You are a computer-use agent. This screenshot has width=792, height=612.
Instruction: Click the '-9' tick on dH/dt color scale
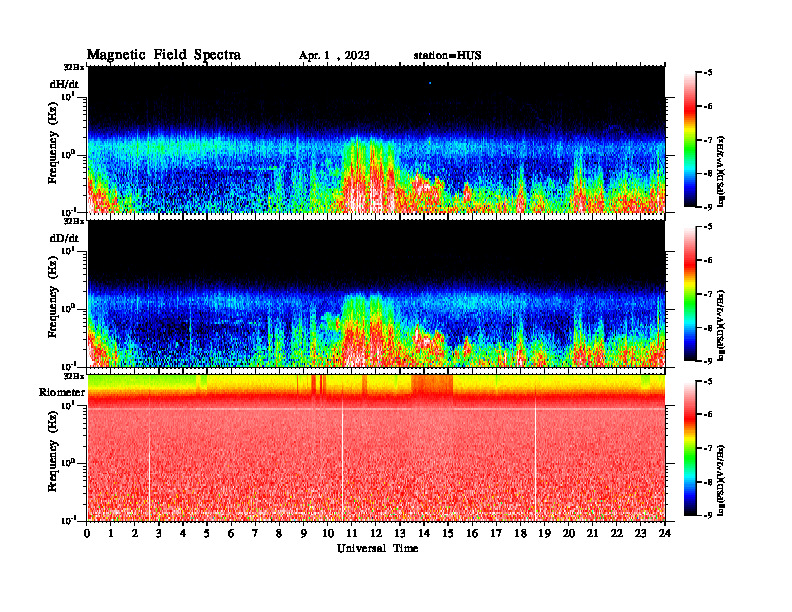[708, 207]
